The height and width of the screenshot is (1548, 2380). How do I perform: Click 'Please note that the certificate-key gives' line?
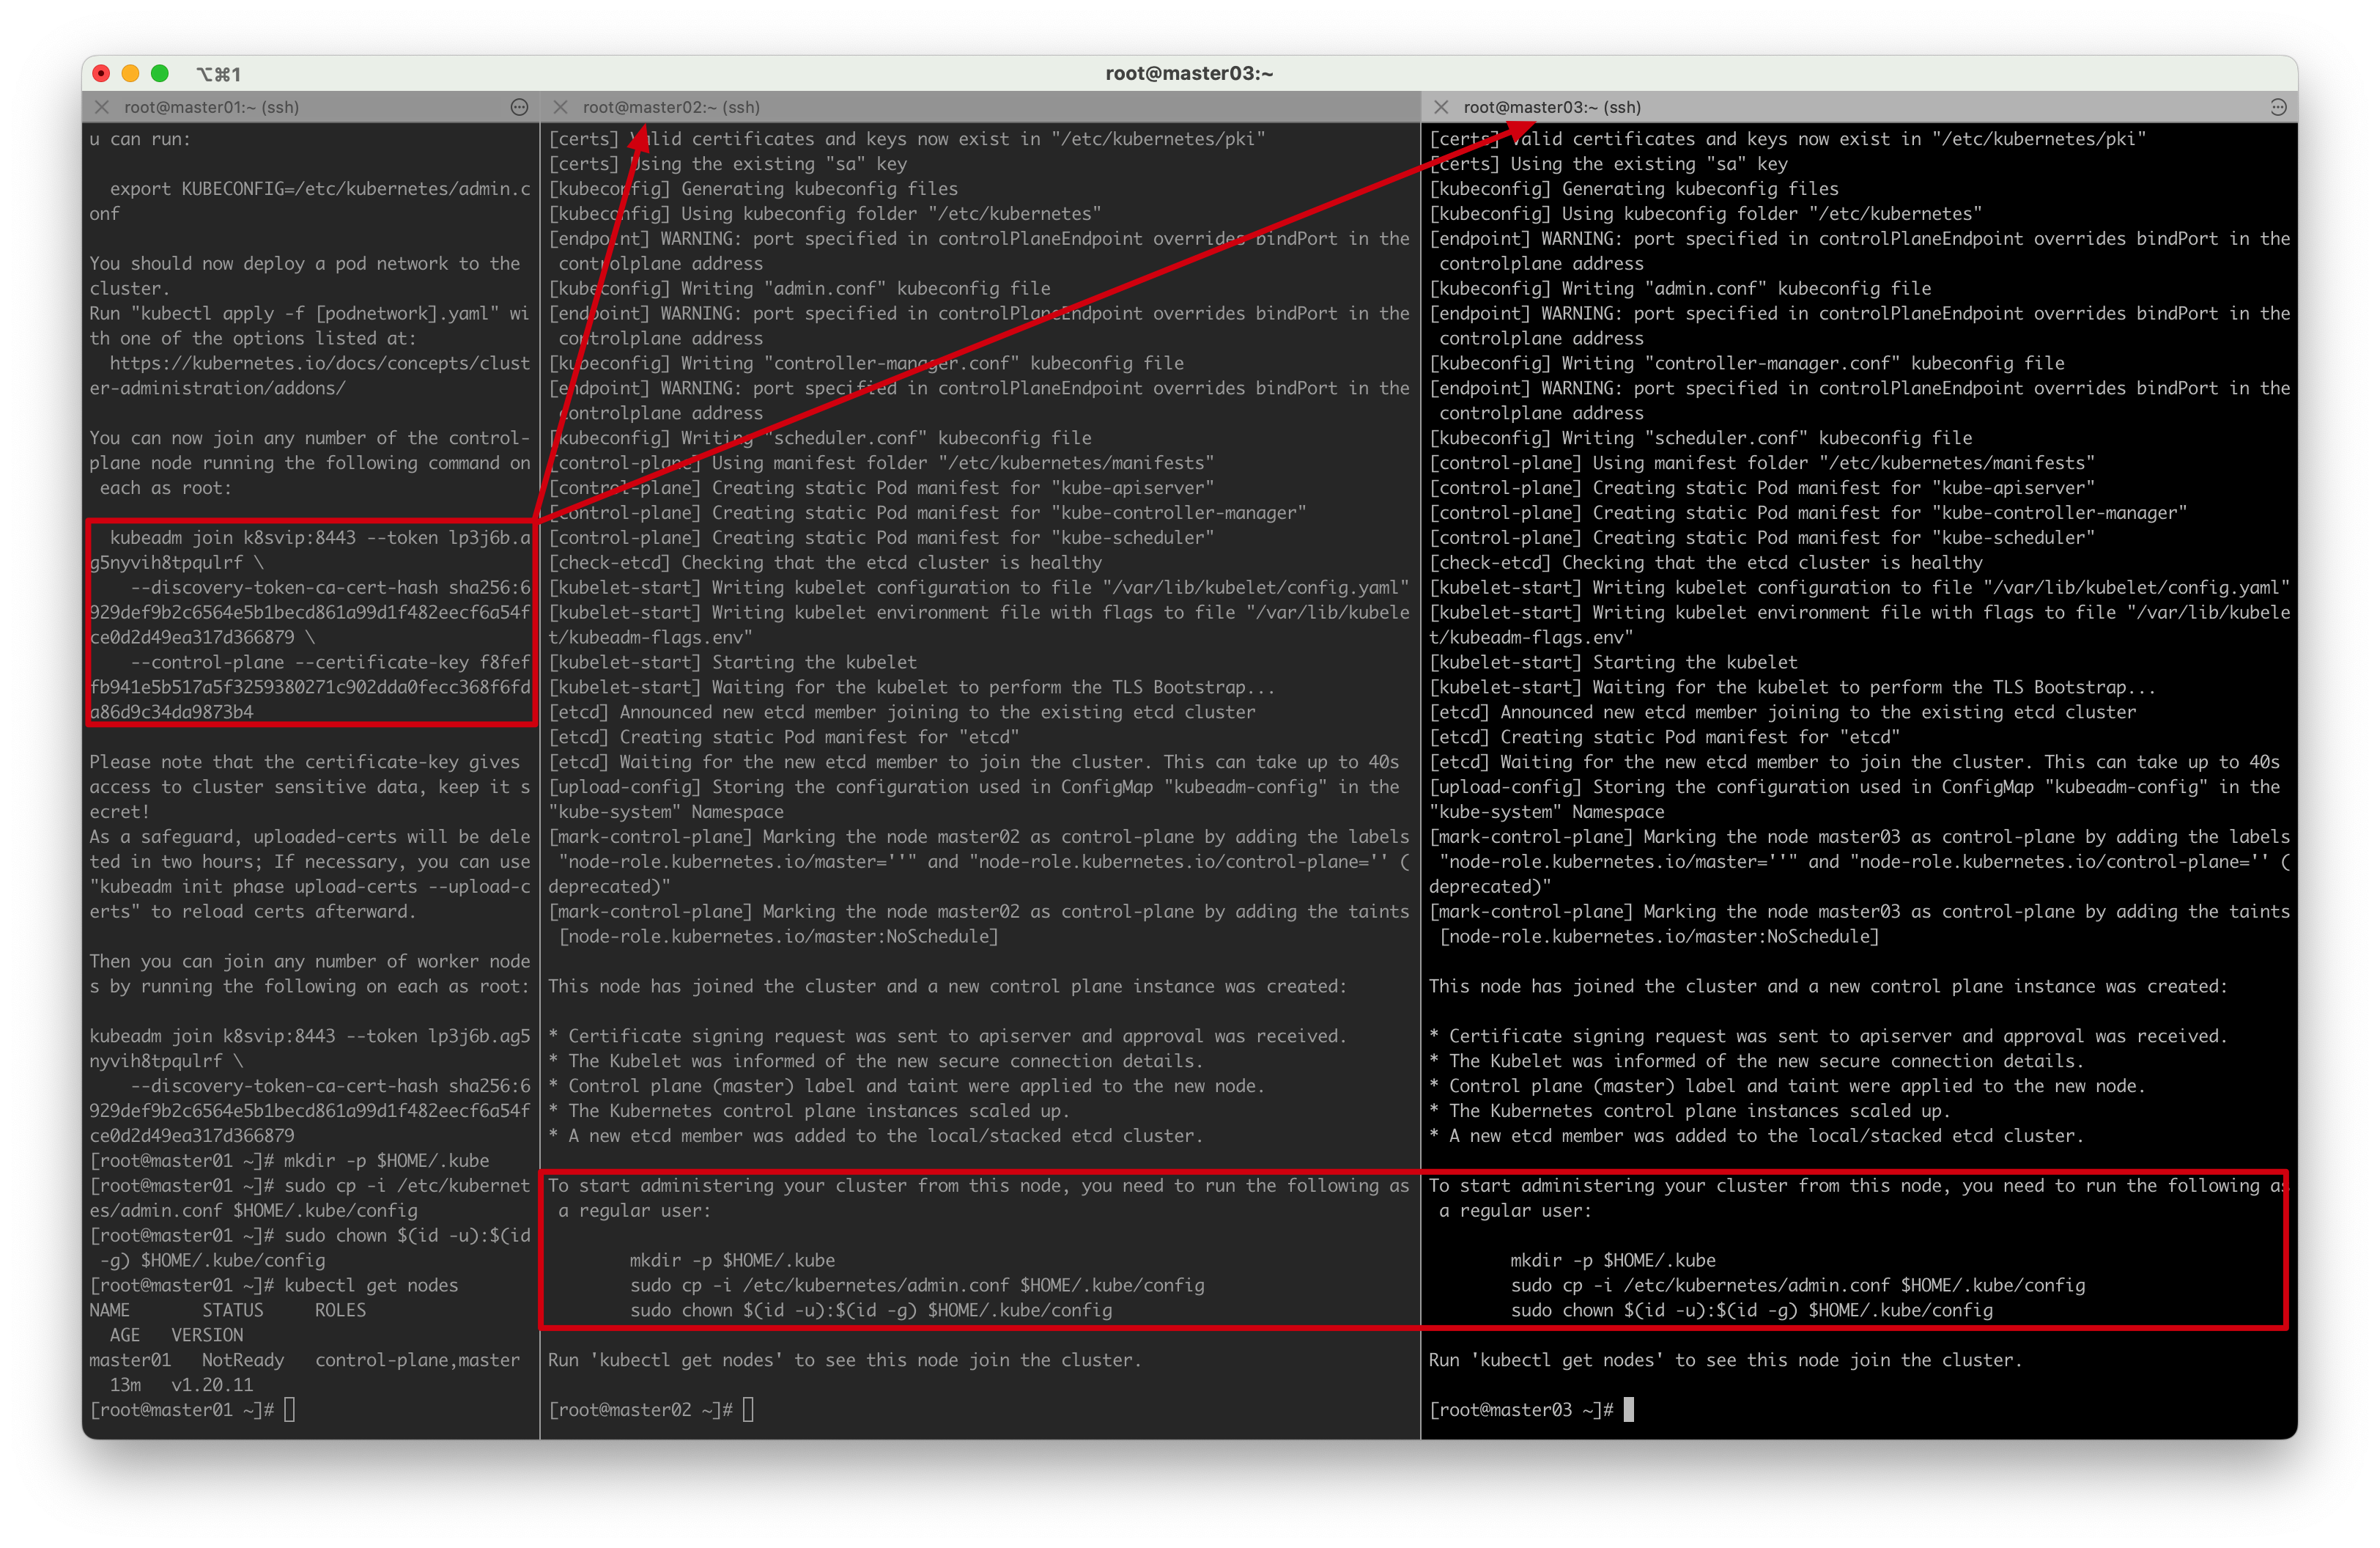[305, 762]
